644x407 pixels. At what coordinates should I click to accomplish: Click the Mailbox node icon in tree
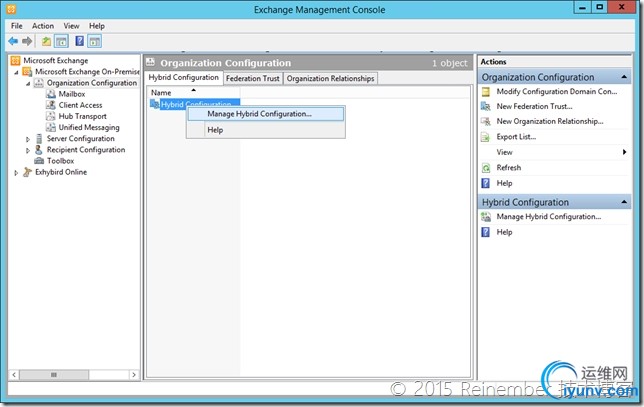pos(51,94)
